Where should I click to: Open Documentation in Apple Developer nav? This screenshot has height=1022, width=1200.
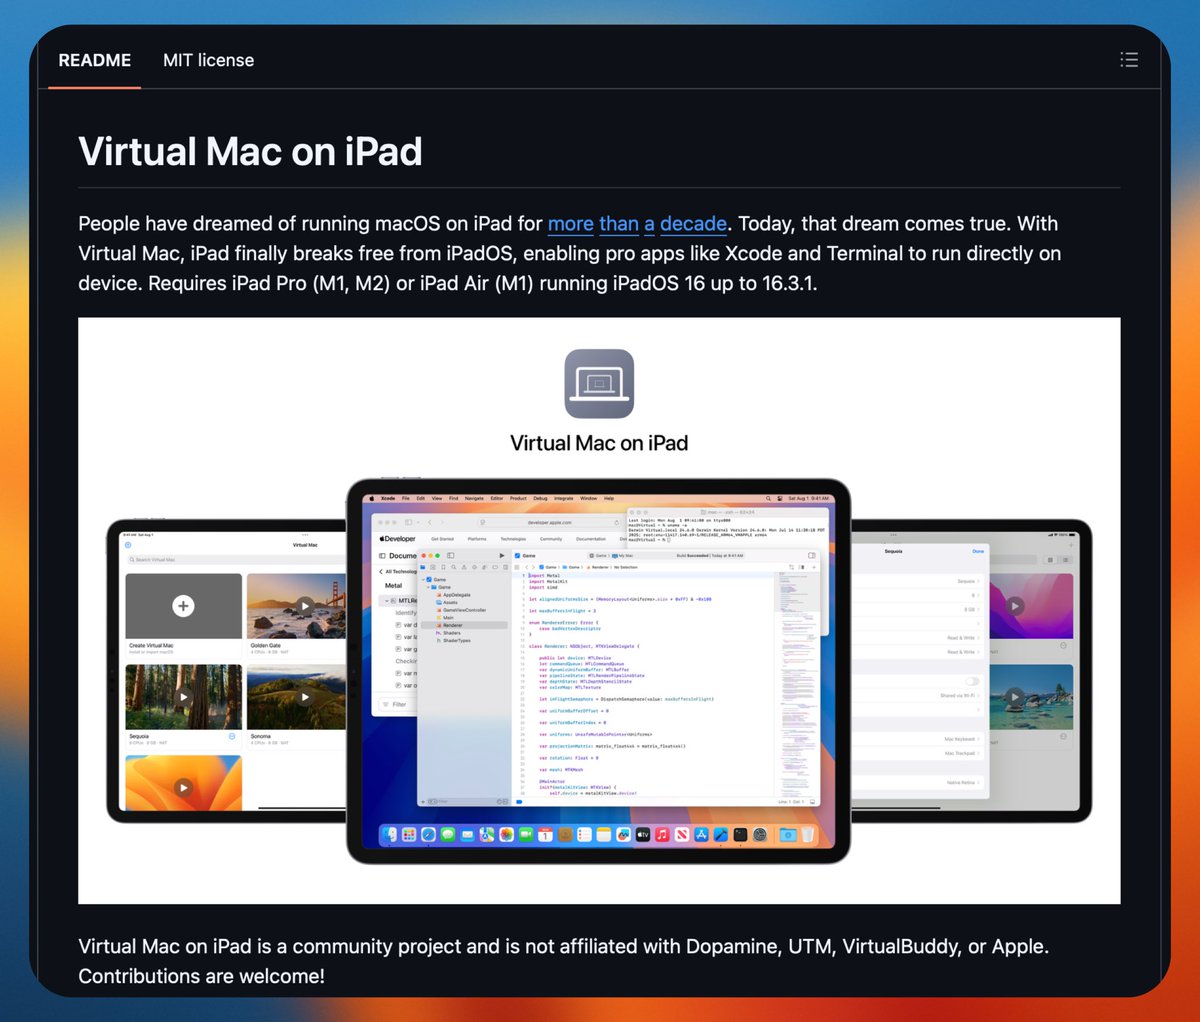tap(590, 539)
